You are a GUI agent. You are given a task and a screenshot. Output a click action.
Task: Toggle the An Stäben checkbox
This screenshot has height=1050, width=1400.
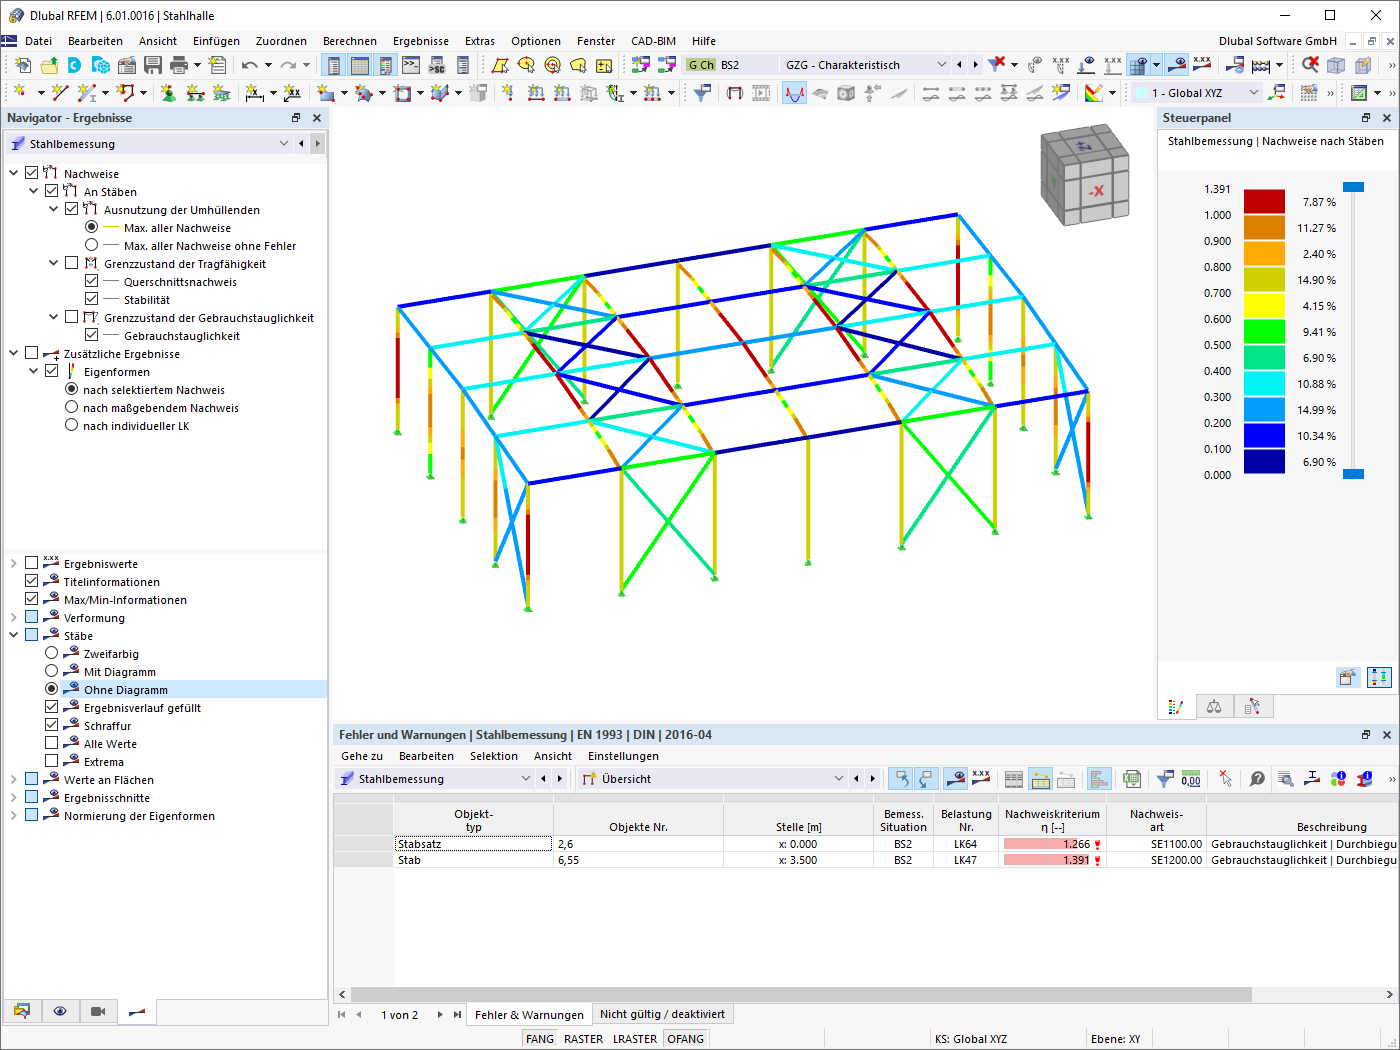(52, 191)
